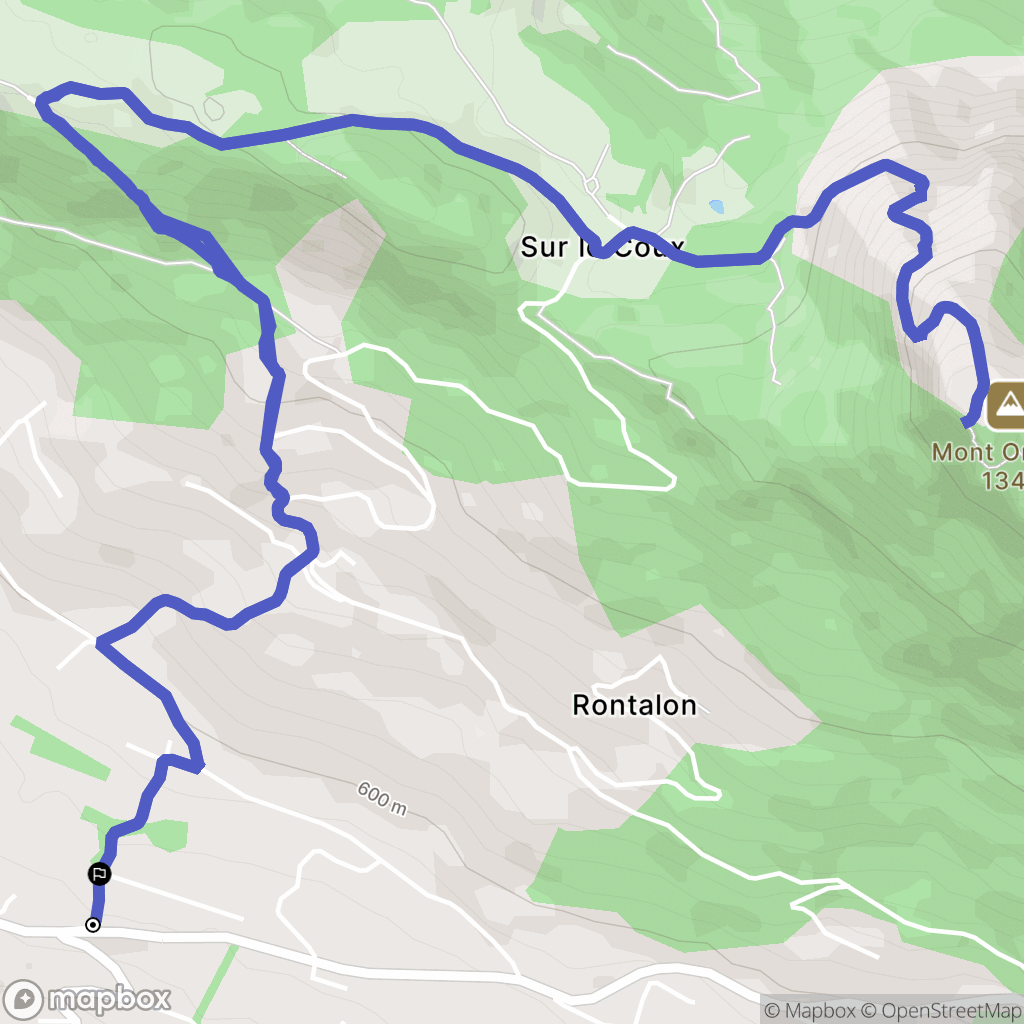1024x1024 pixels.
Task: Click the Mapbox compass circle in logo
Action: click(x=24, y=1000)
